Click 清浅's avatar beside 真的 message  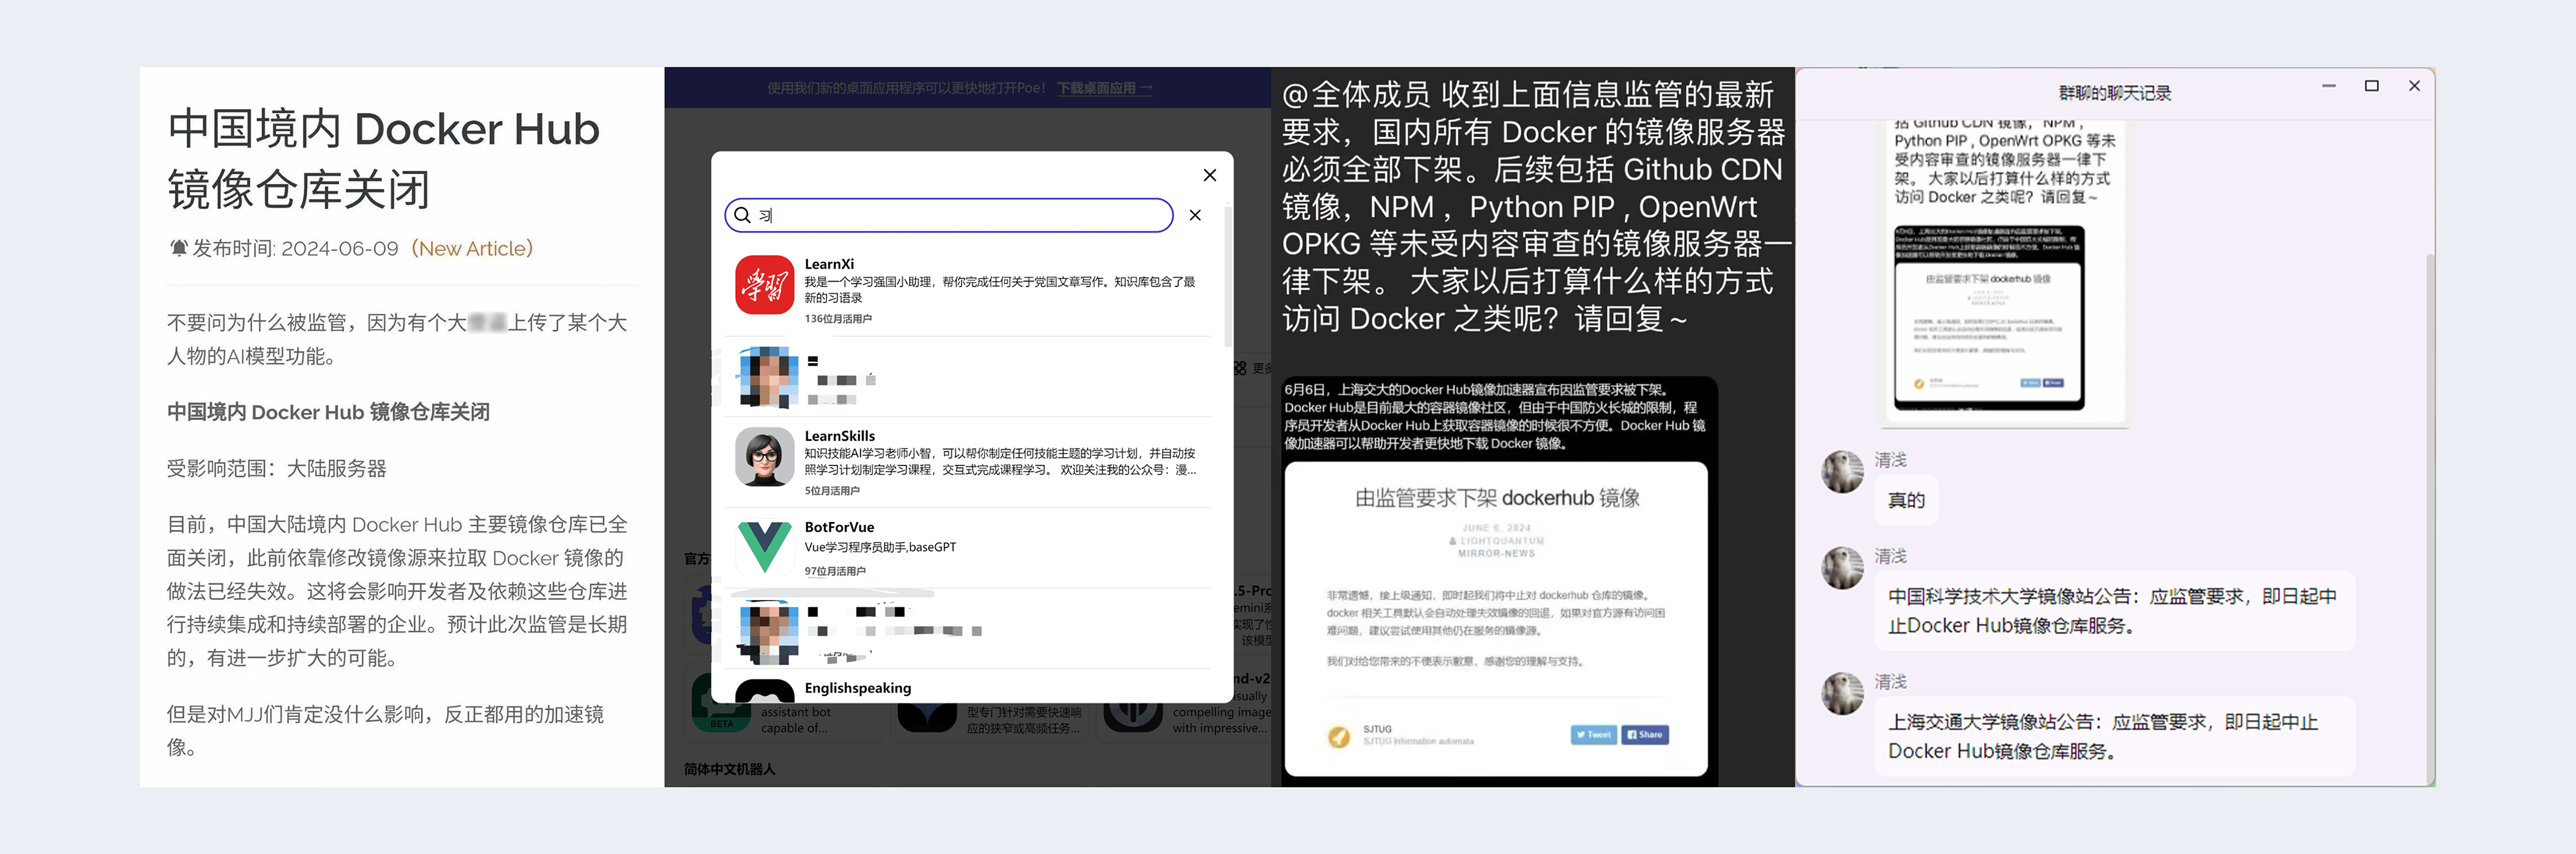click(x=1842, y=472)
